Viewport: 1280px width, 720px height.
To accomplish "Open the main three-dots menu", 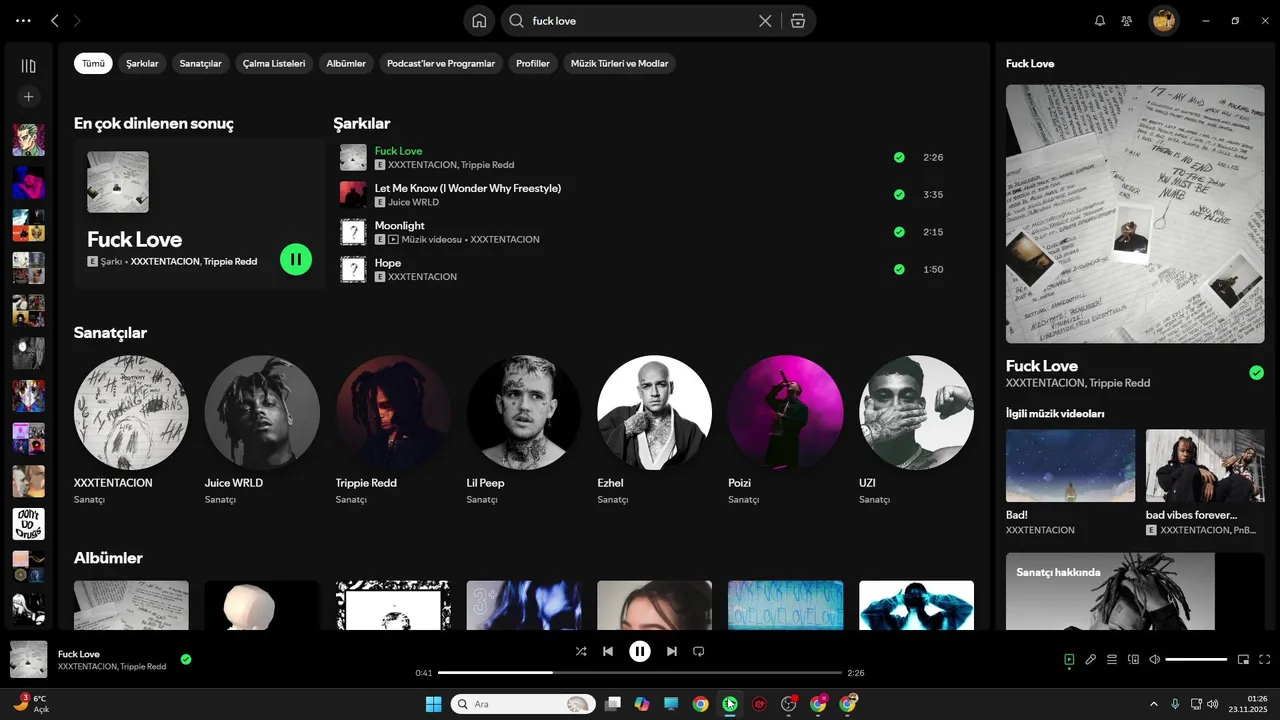I will tap(23, 20).
